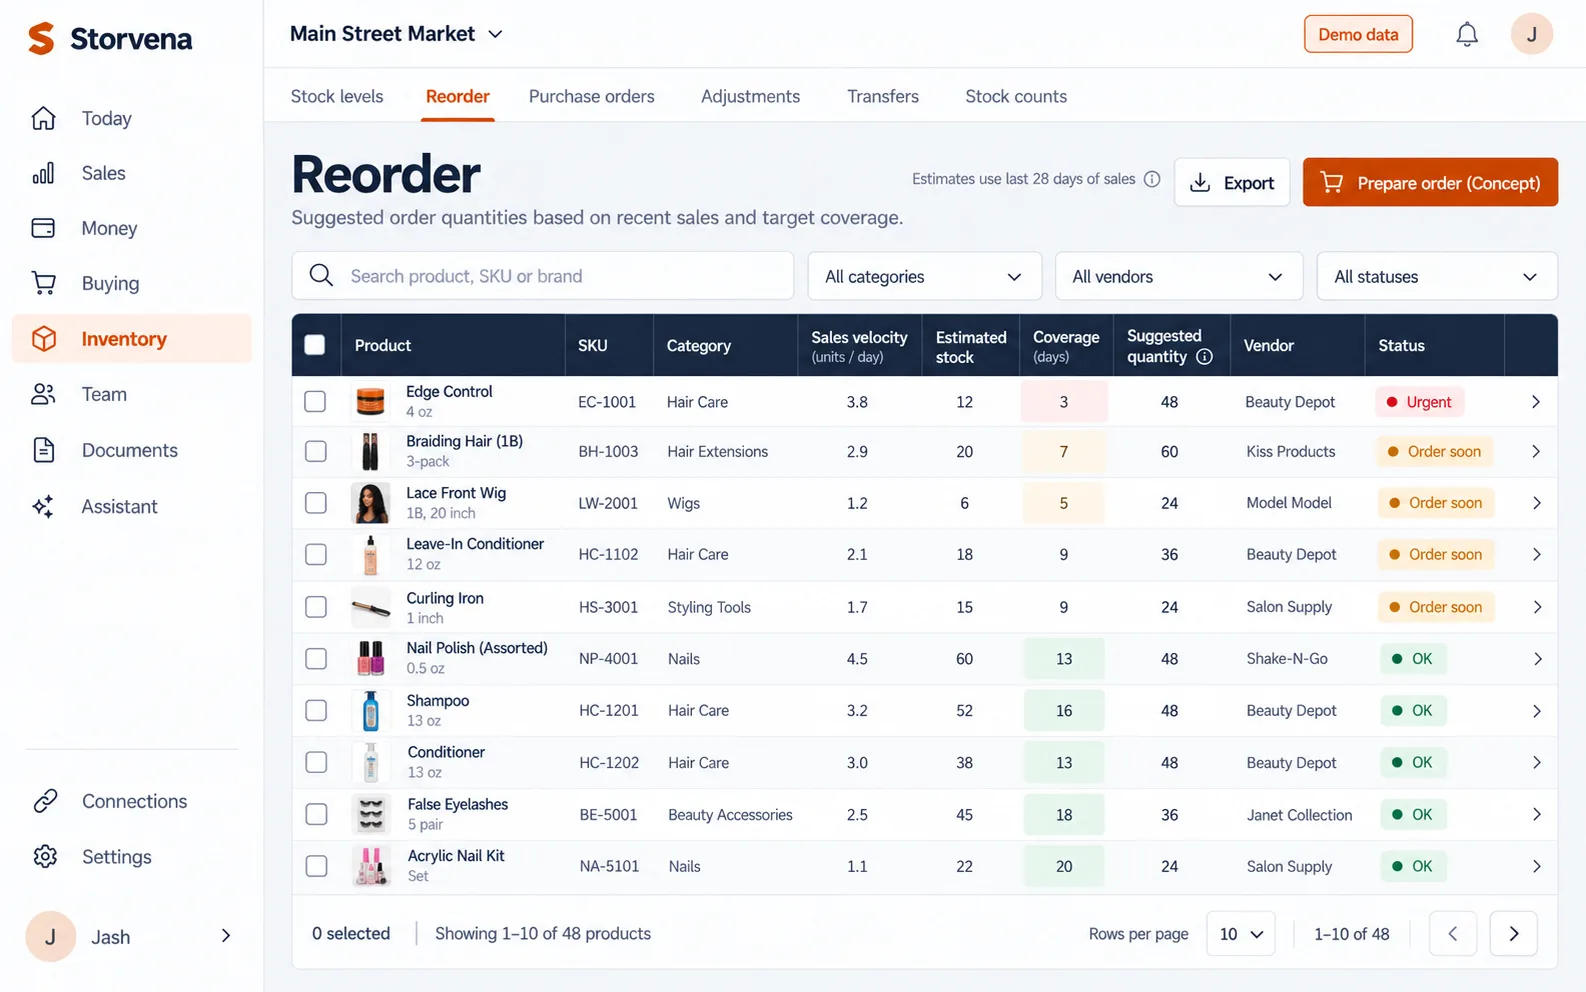Click the Demo data button

(x=1358, y=34)
